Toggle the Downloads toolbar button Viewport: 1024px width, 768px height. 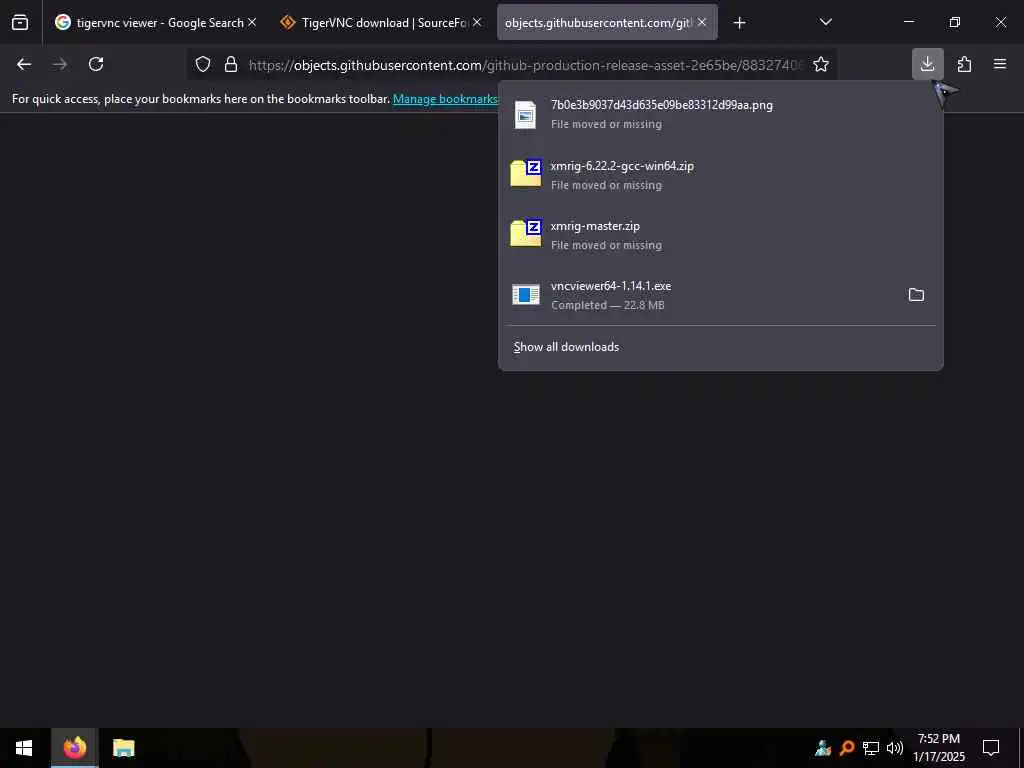927,64
